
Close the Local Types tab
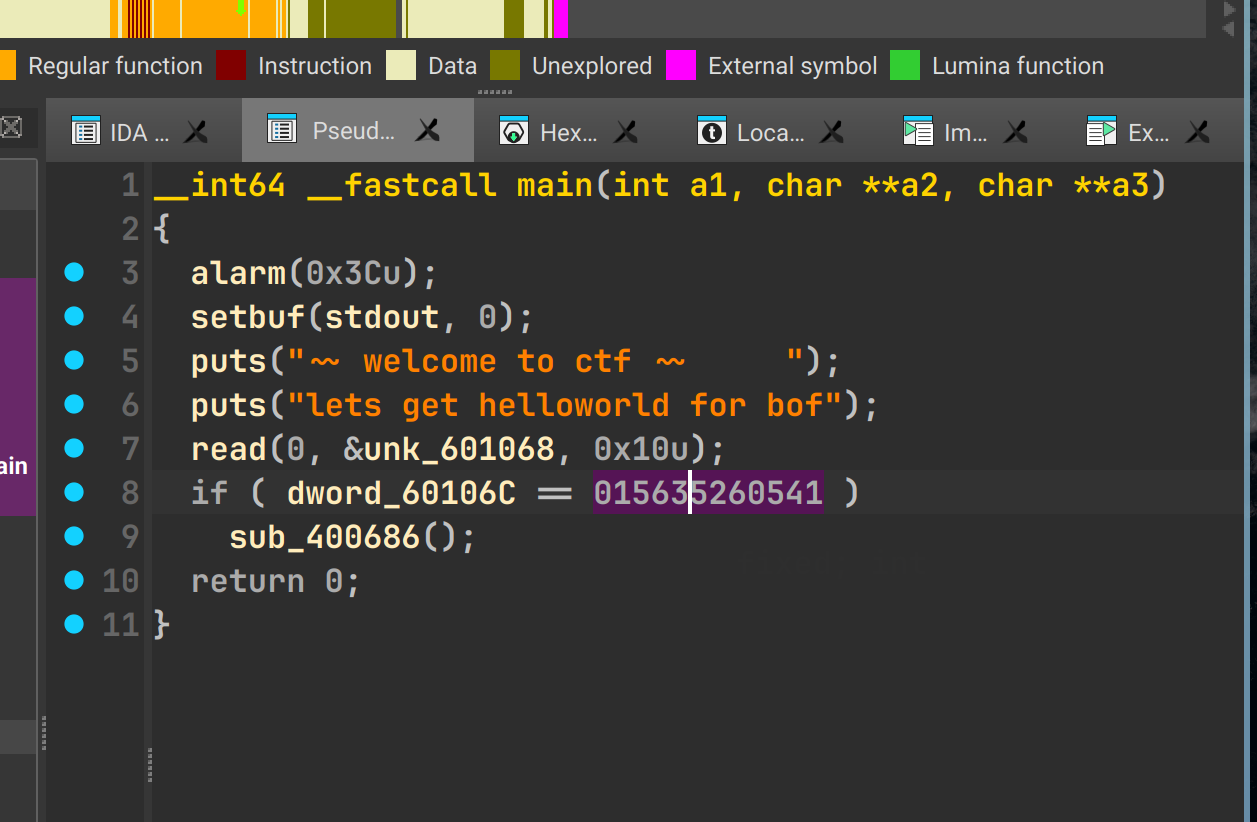pos(832,131)
